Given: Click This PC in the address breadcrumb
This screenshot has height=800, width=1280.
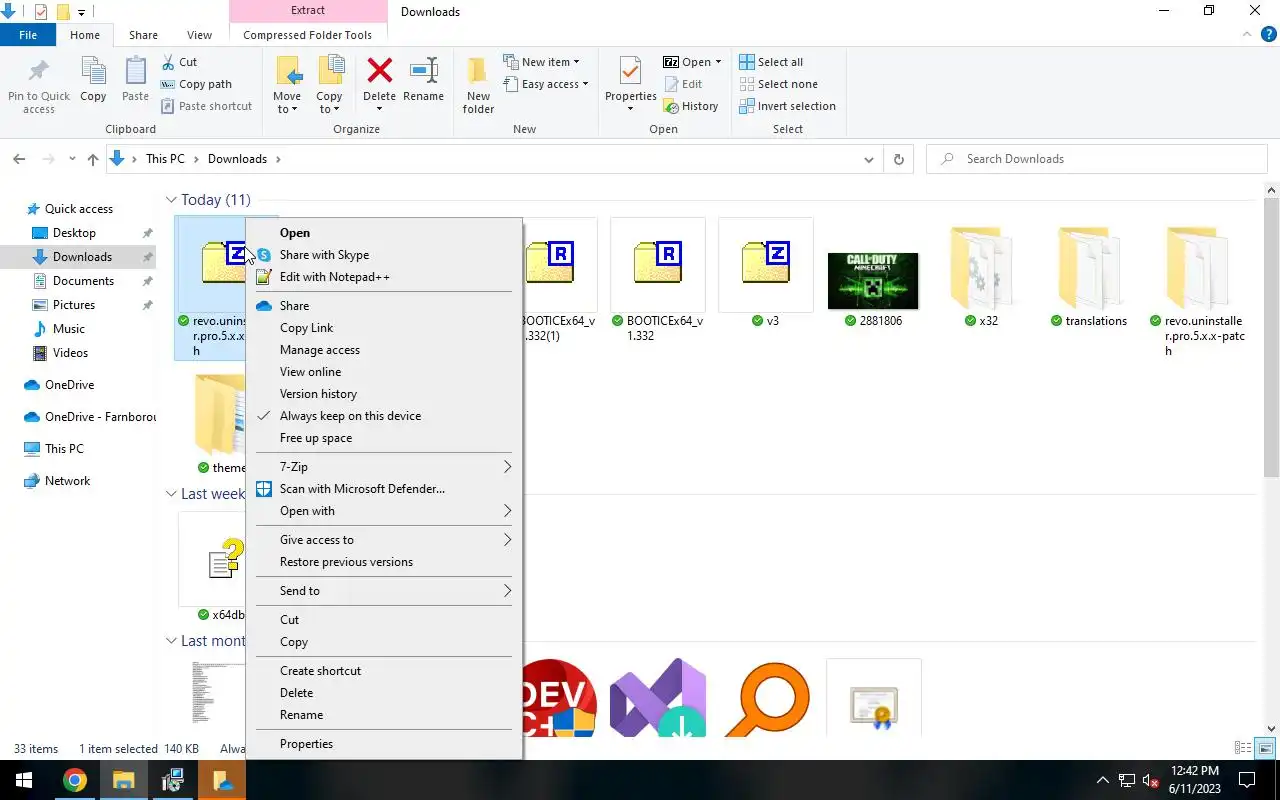Looking at the screenshot, I should pyautogui.click(x=165, y=159).
